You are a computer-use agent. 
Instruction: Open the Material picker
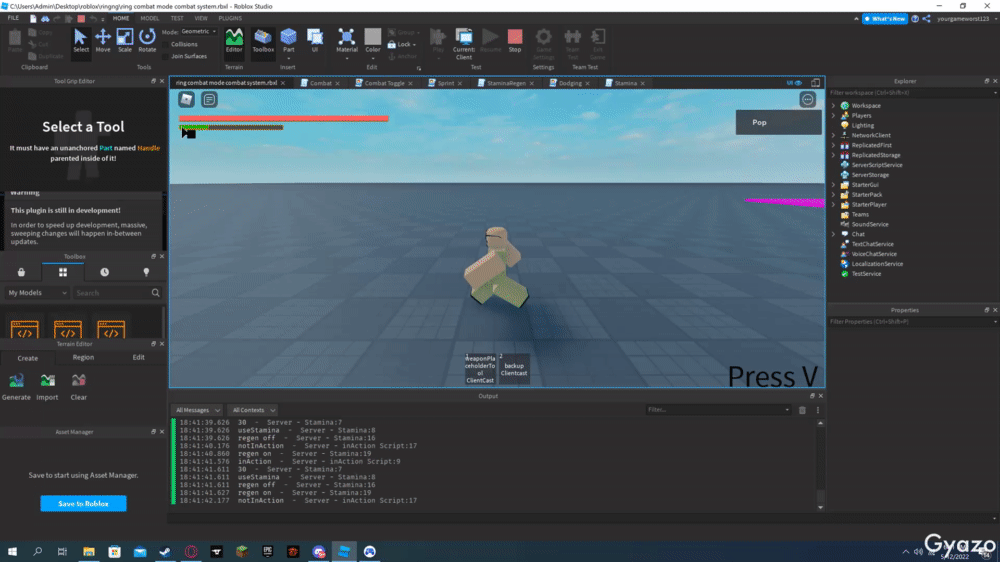tap(346, 42)
